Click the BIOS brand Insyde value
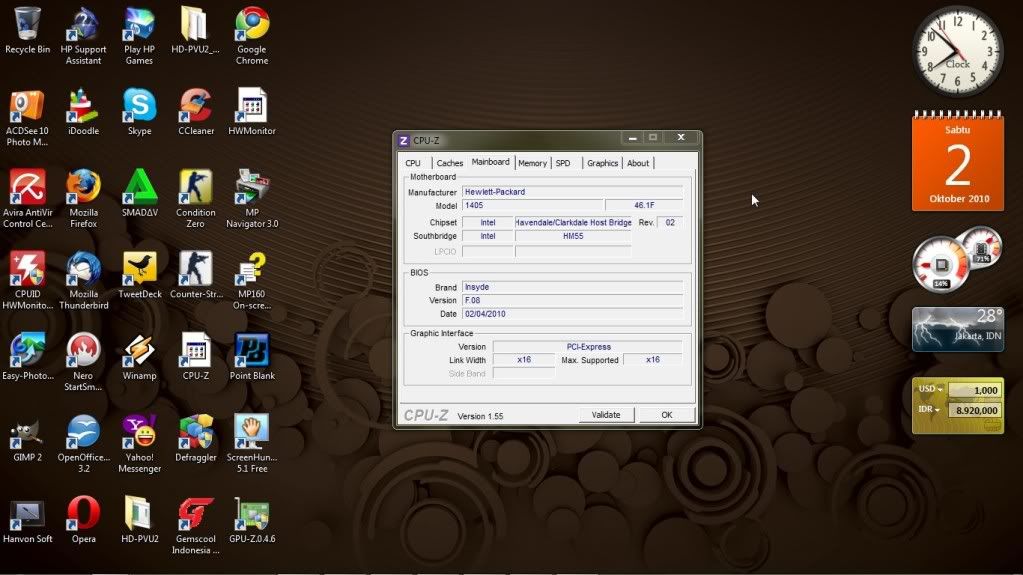This screenshot has width=1023, height=575. tap(572, 287)
